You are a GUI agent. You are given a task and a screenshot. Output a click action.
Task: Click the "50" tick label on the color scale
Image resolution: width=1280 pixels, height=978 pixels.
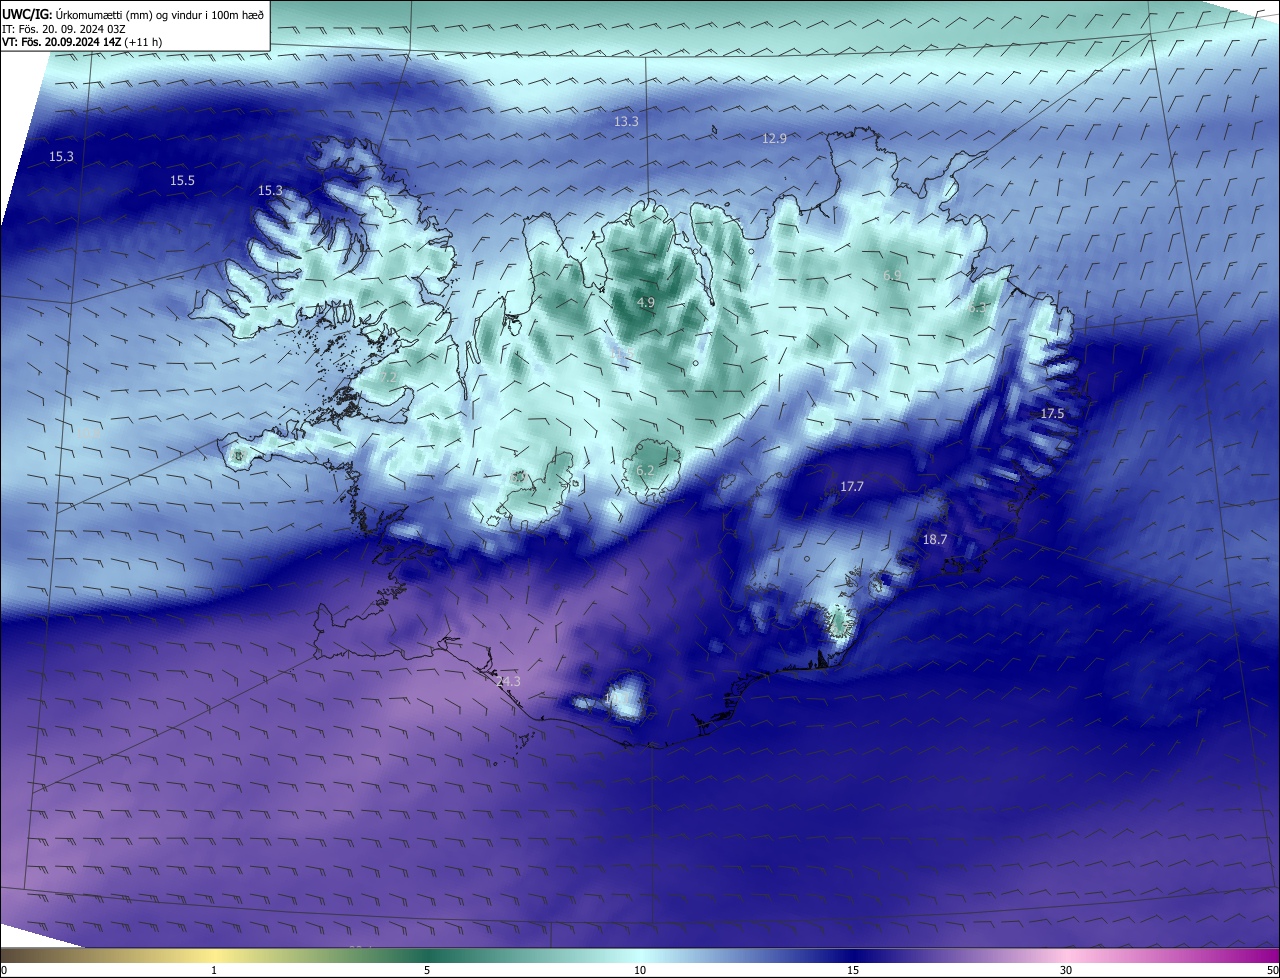1272,970
